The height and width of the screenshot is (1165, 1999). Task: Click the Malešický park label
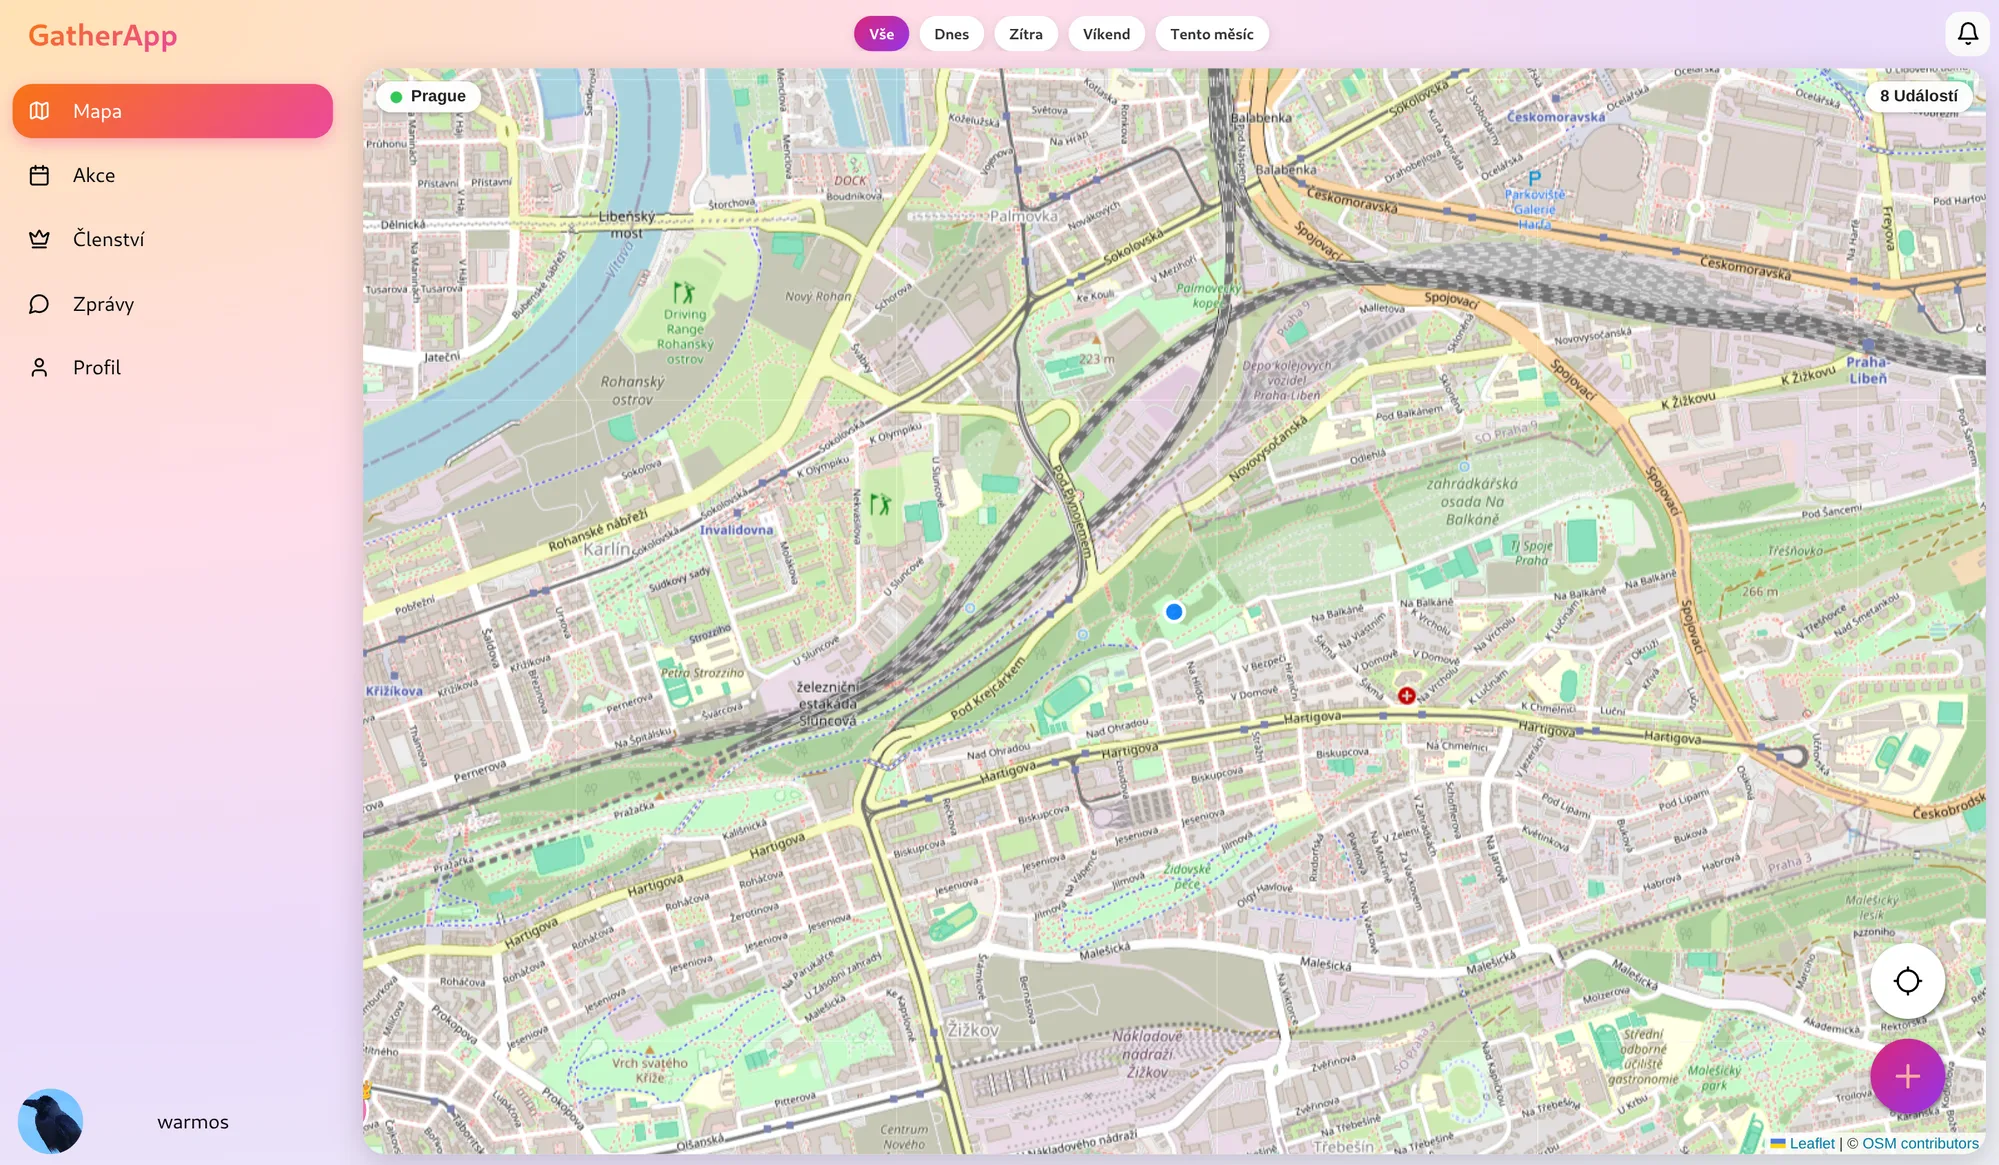(x=1714, y=1077)
